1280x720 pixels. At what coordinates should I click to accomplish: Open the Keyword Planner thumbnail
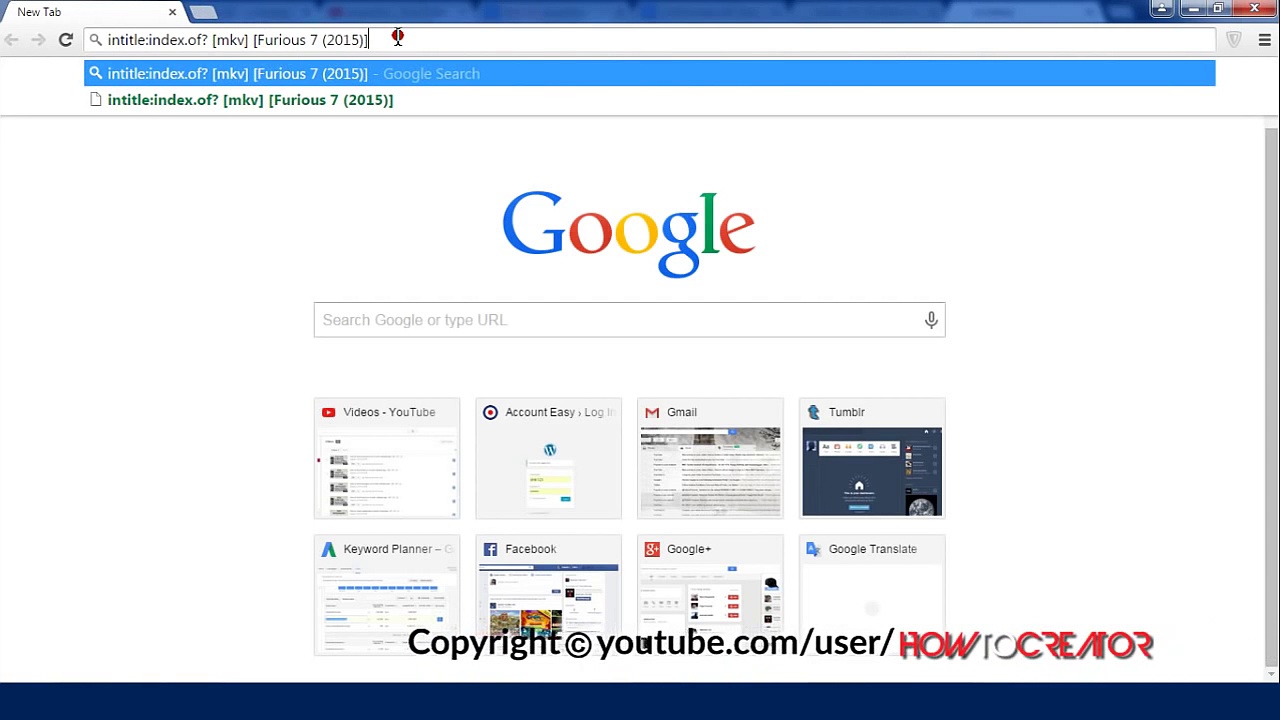tap(387, 595)
